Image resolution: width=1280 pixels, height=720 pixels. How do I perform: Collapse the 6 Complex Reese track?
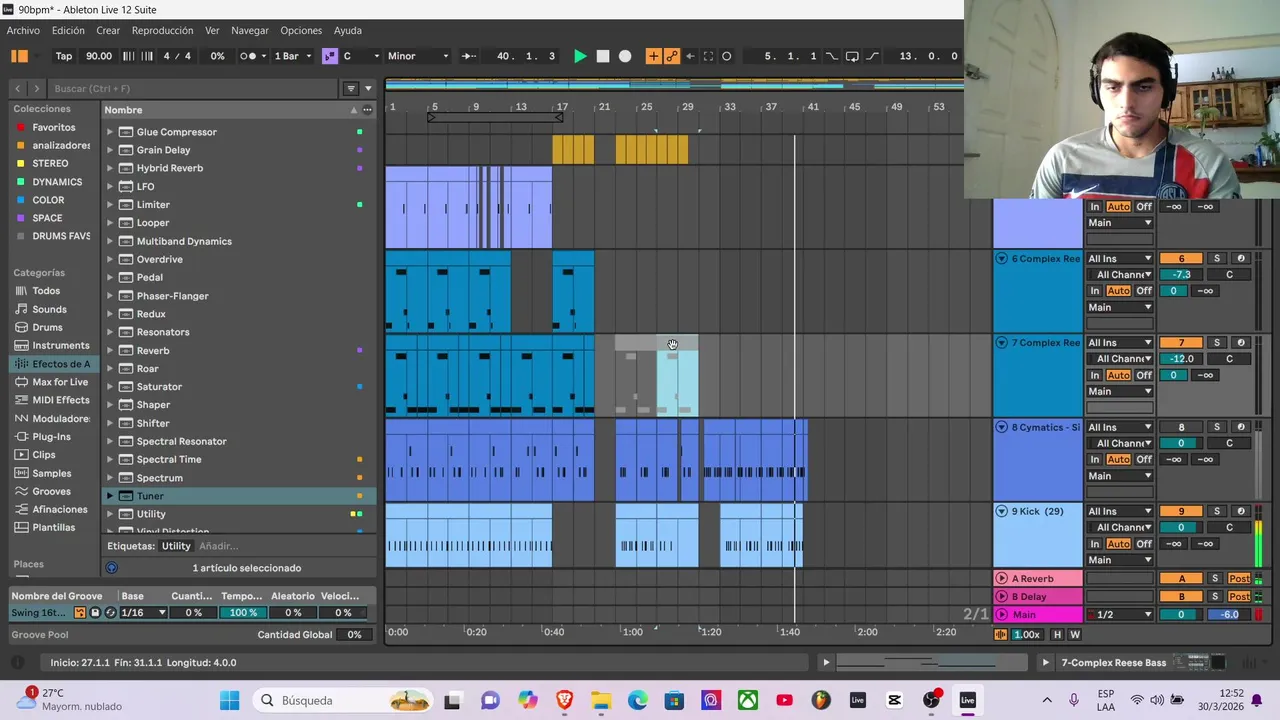1001,259
